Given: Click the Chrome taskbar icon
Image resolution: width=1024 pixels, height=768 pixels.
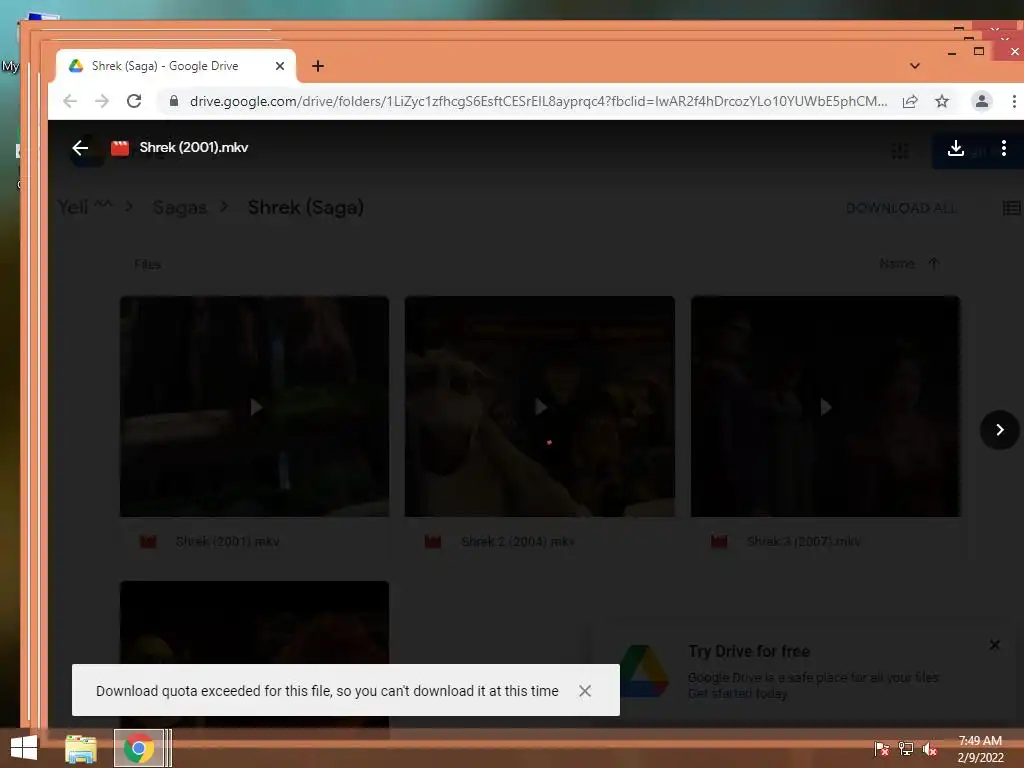Looking at the screenshot, I should tap(138, 748).
